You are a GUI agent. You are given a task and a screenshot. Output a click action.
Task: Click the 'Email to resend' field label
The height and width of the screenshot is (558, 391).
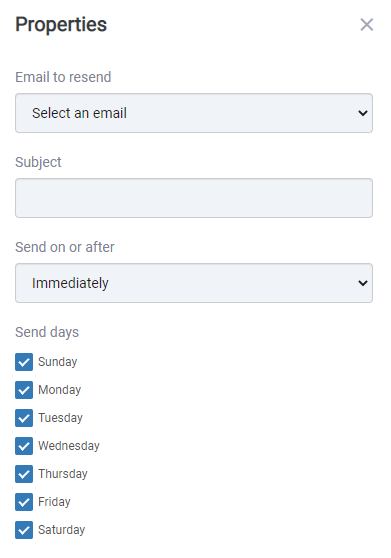(63, 77)
